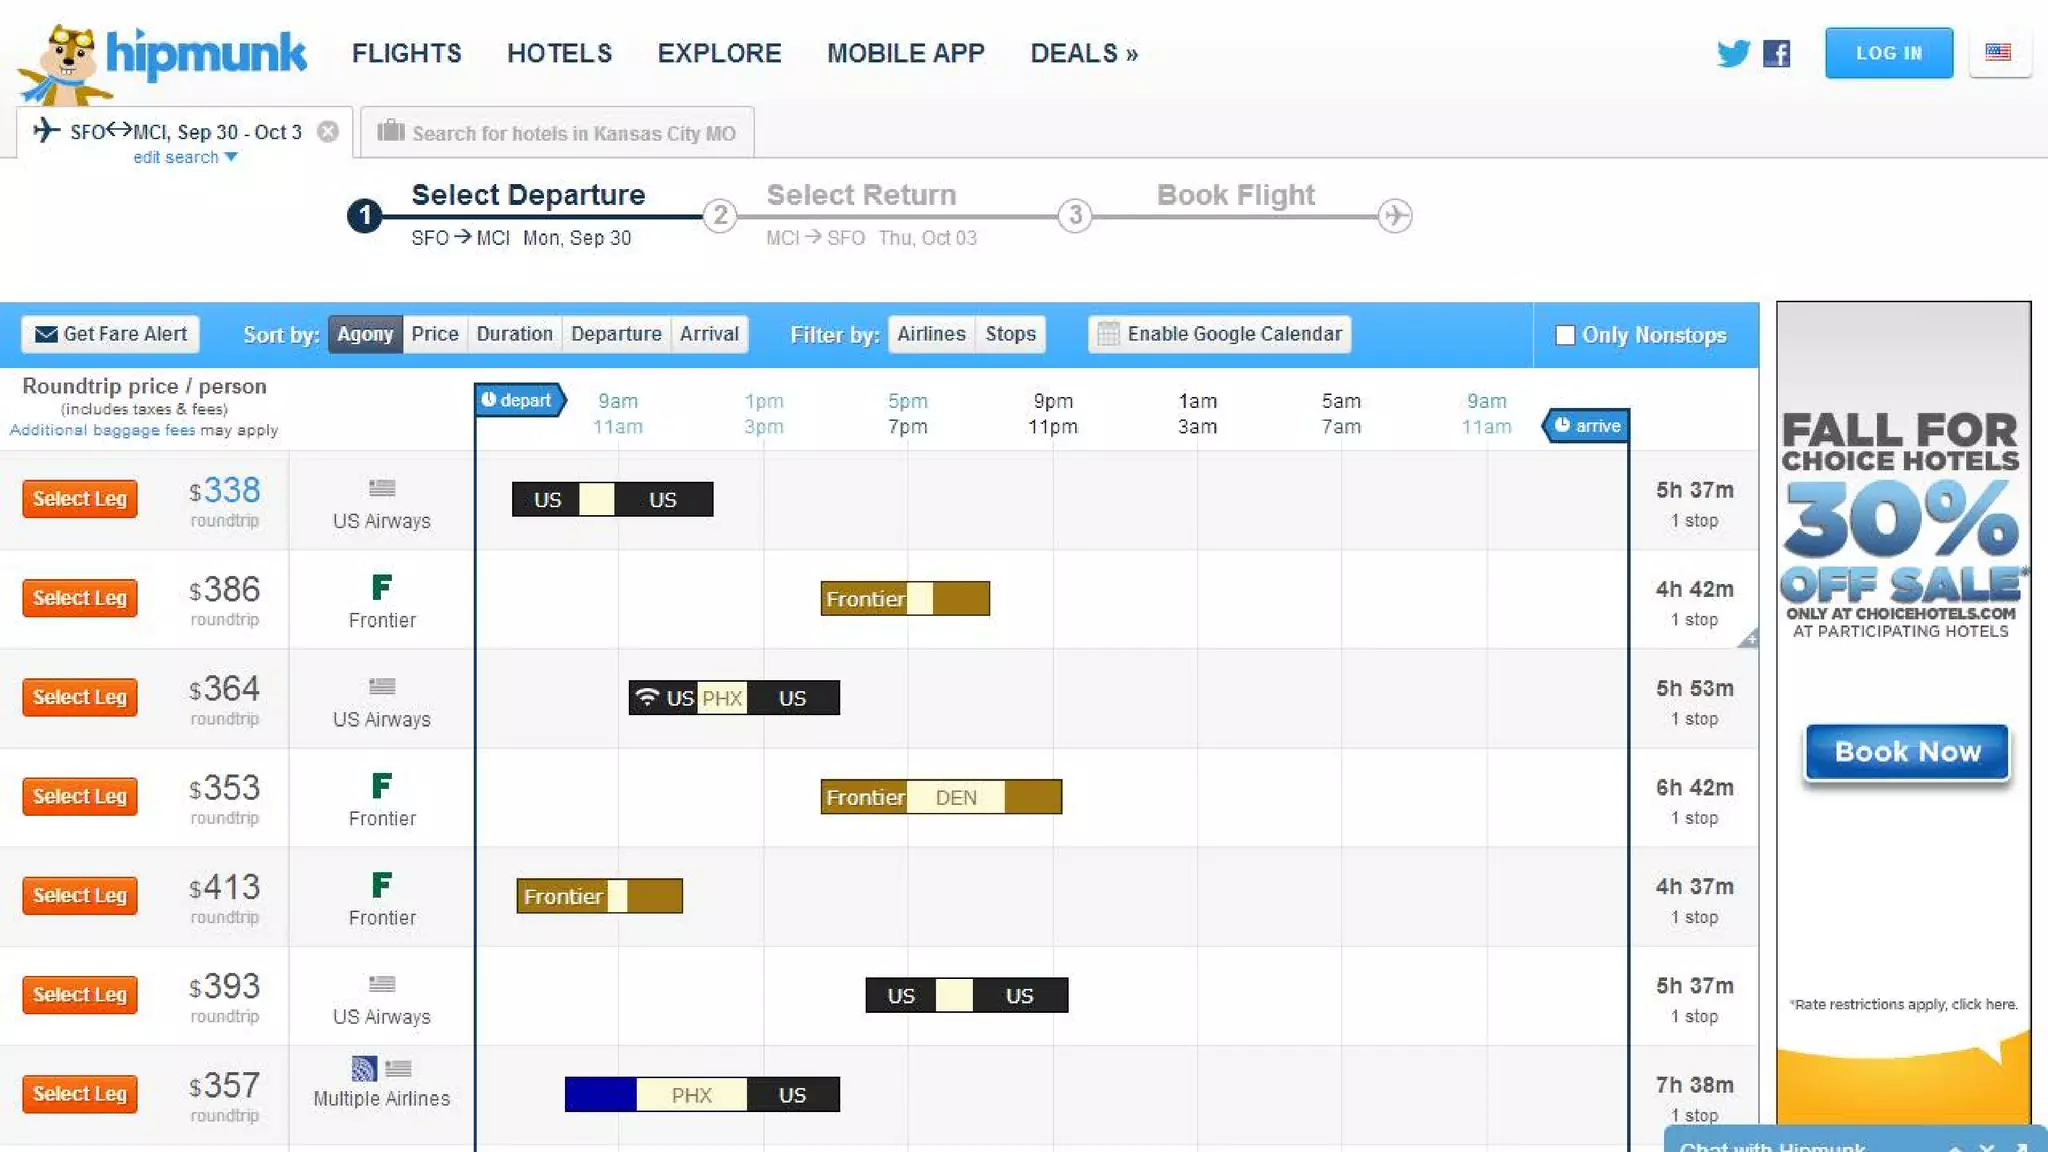Open the Stops filter dropdown
Image resolution: width=2048 pixels, height=1152 pixels.
point(1010,334)
